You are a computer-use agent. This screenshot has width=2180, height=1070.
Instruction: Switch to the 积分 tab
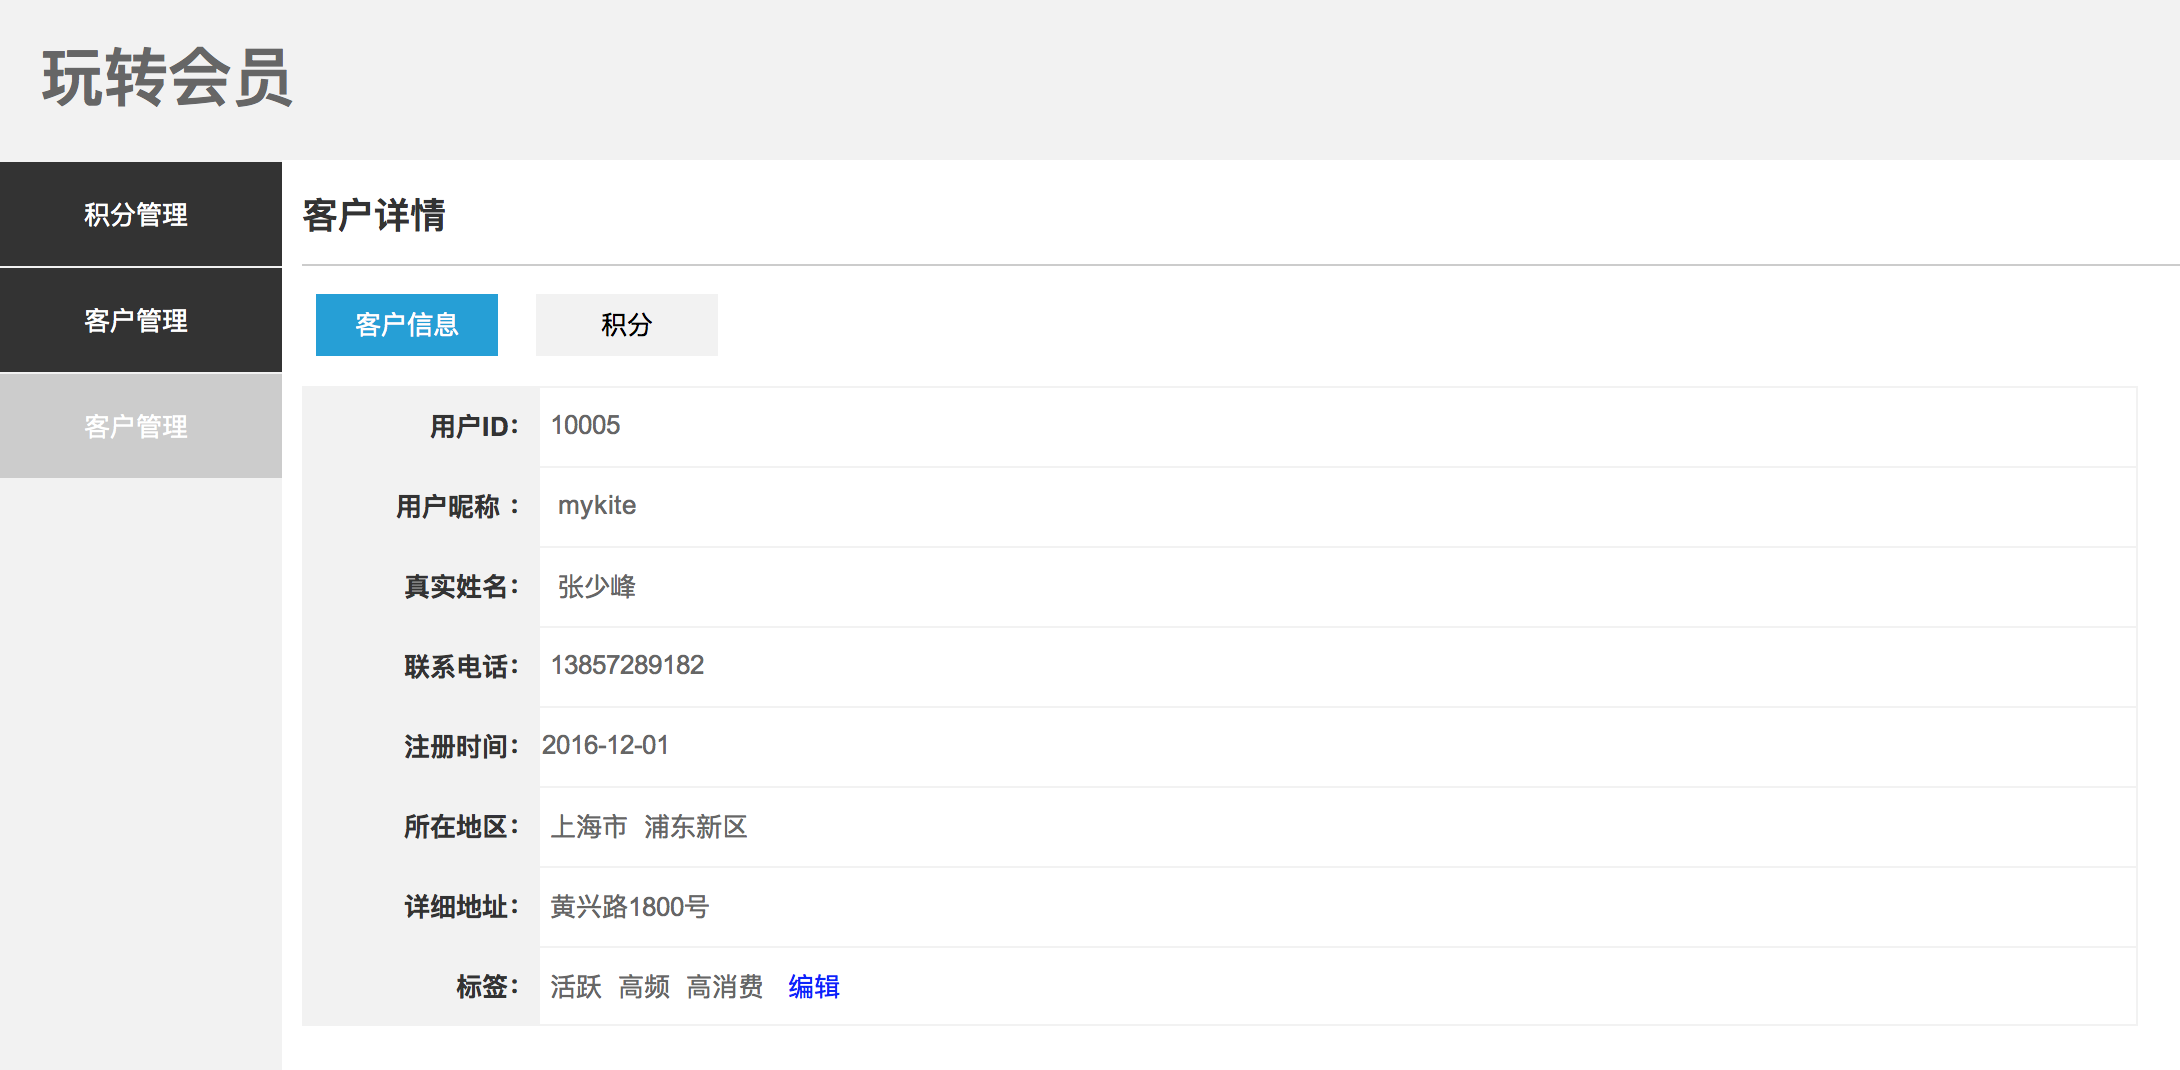pos(627,325)
